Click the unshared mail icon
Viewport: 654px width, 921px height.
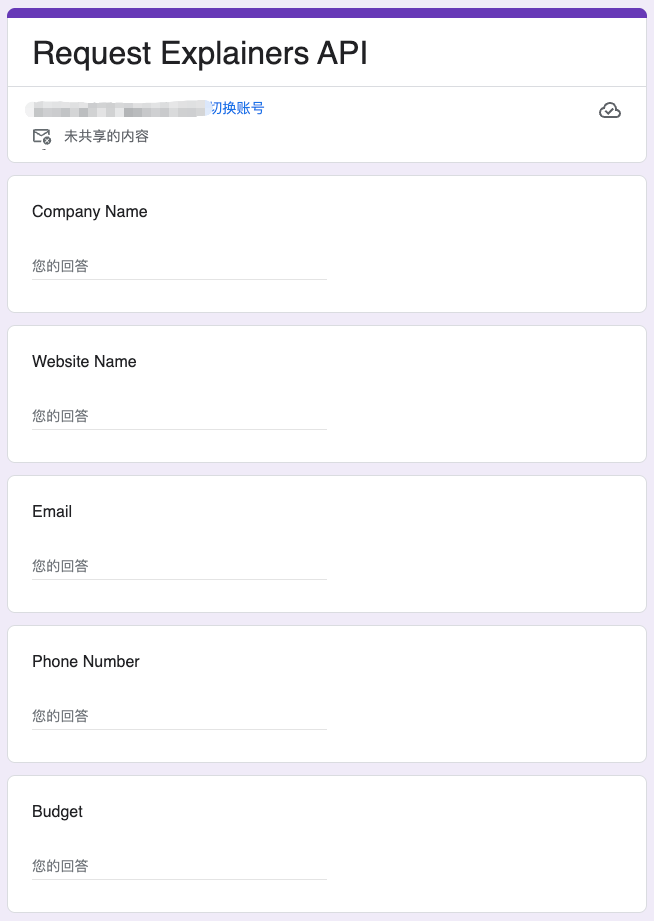(x=41, y=137)
